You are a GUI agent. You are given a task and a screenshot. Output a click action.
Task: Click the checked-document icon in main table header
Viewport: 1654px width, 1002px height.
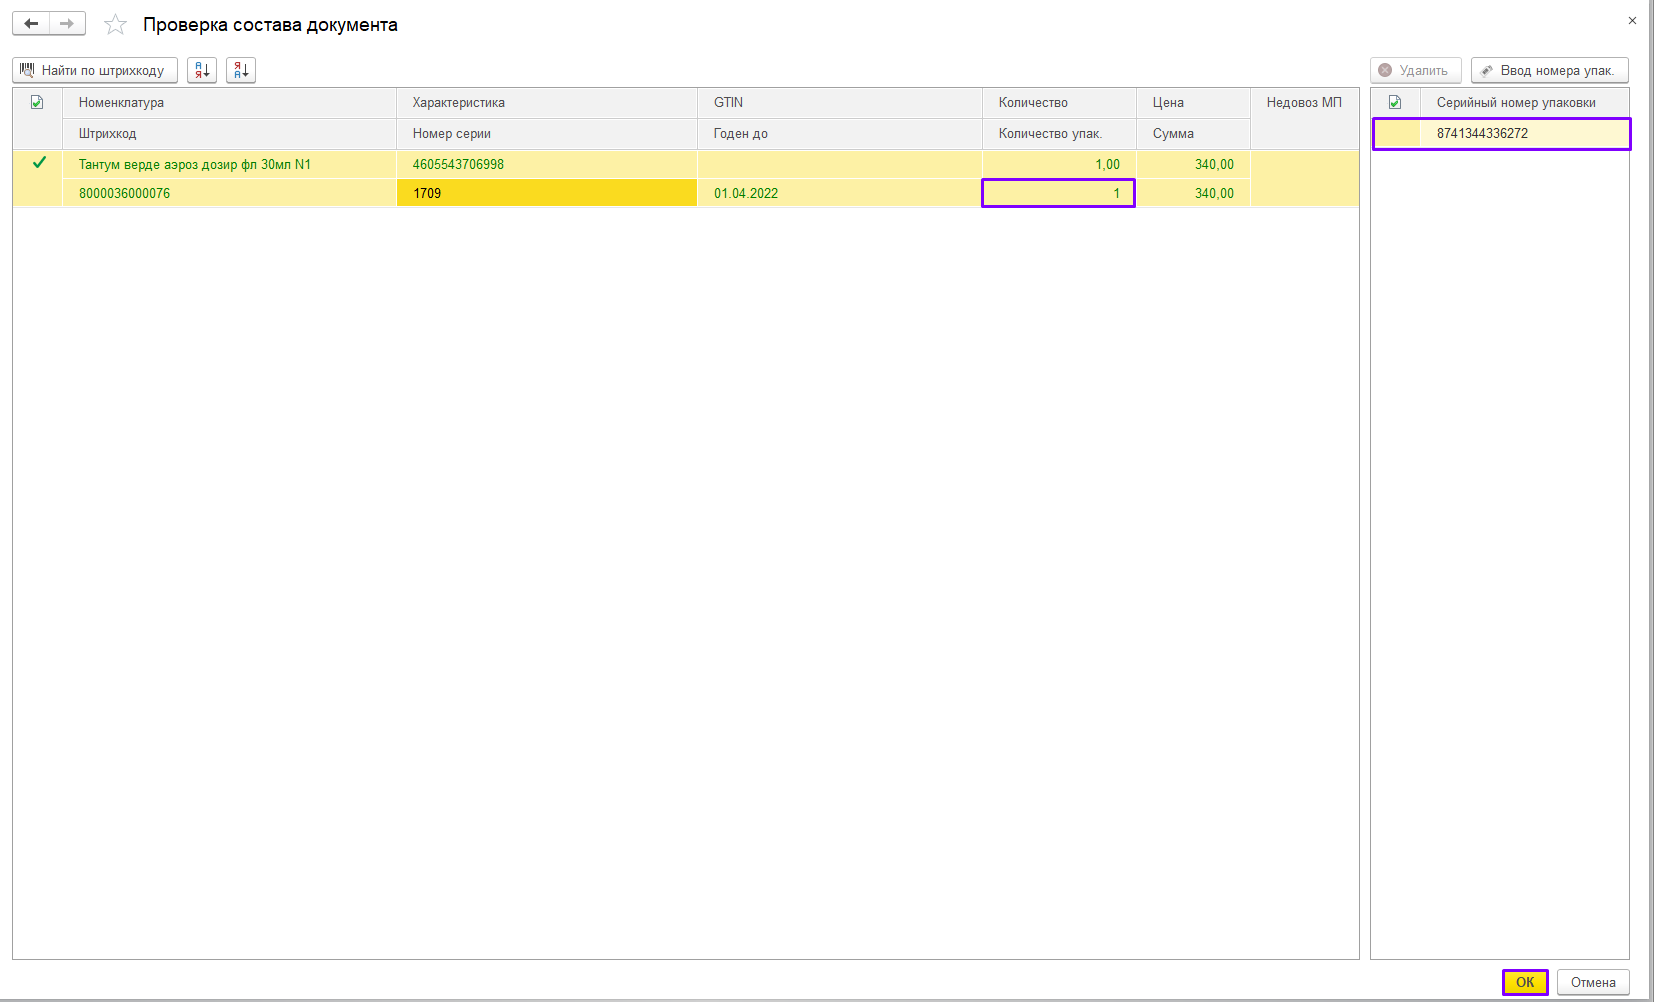(x=37, y=102)
